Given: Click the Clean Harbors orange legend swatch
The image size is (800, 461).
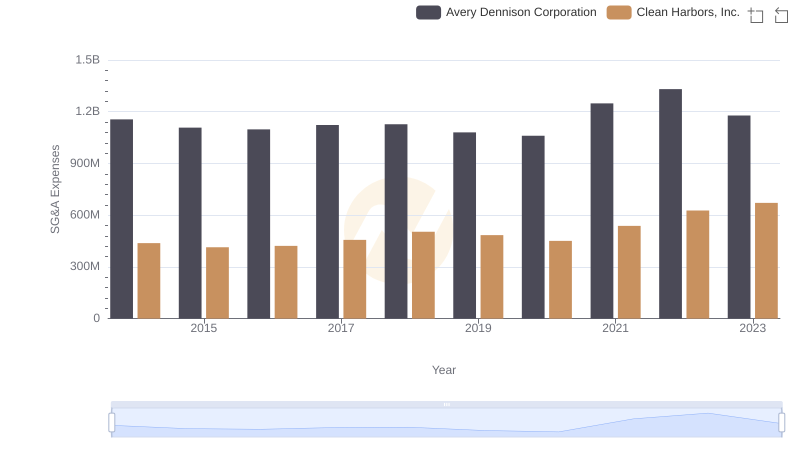Looking at the screenshot, I should pyautogui.click(x=619, y=12).
